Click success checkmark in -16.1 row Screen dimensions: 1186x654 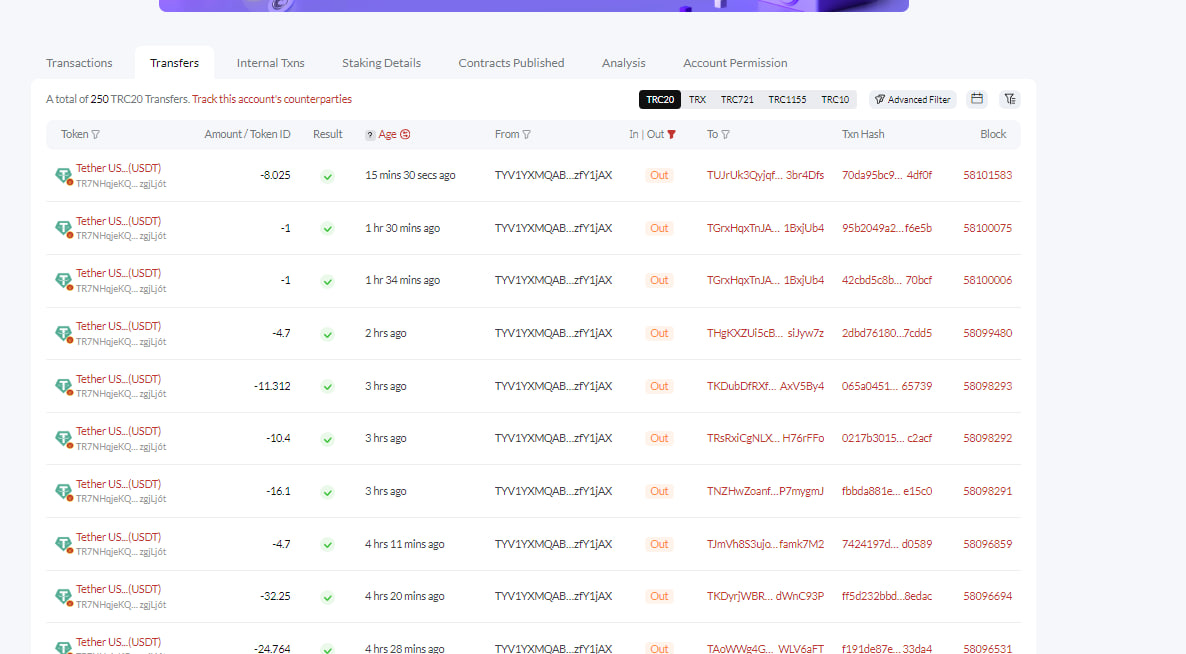click(x=328, y=492)
